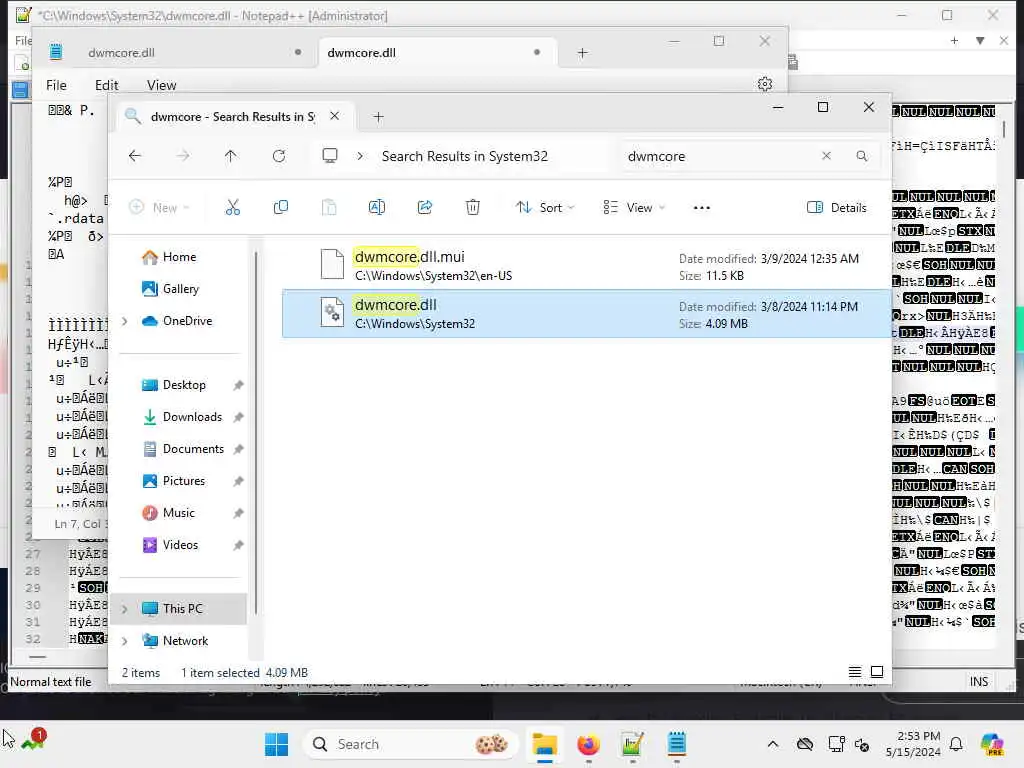This screenshot has height=768, width=1024.
Task: Click the Paste clipboard icon in Explorer toolbar
Action: tap(329, 208)
